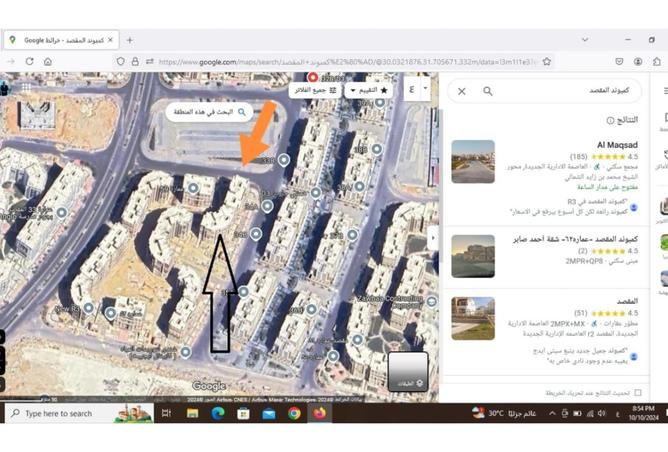This screenshot has width=668, height=452.
Task: Open the volume speaker tray icon
Action: pos(602,413)
